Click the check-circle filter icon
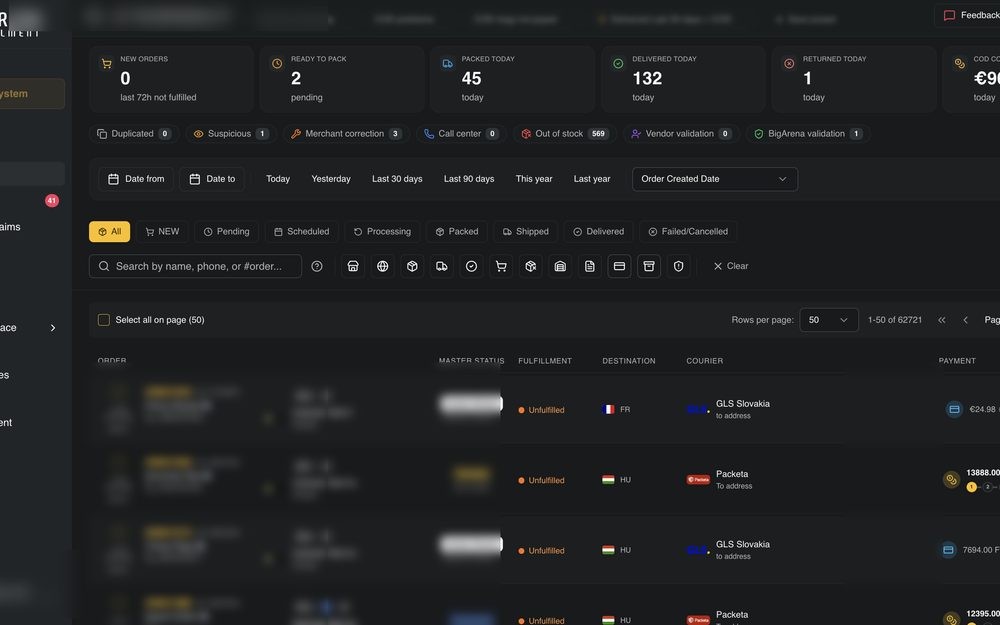 pos(471,267)
